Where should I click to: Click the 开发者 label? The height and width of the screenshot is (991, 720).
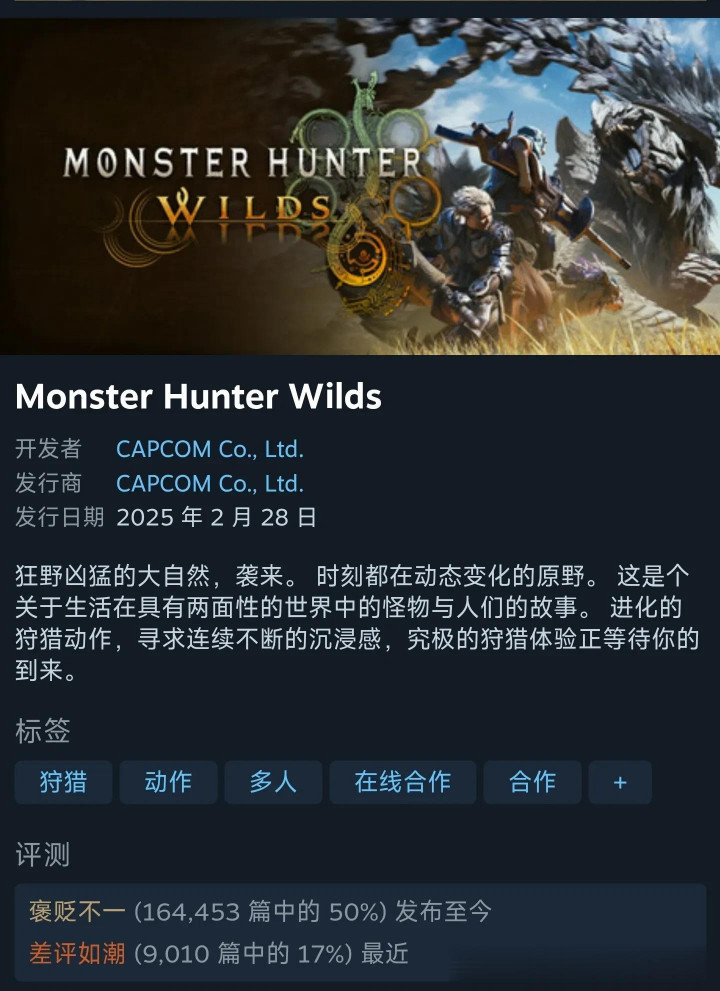[x=48, y=449]
